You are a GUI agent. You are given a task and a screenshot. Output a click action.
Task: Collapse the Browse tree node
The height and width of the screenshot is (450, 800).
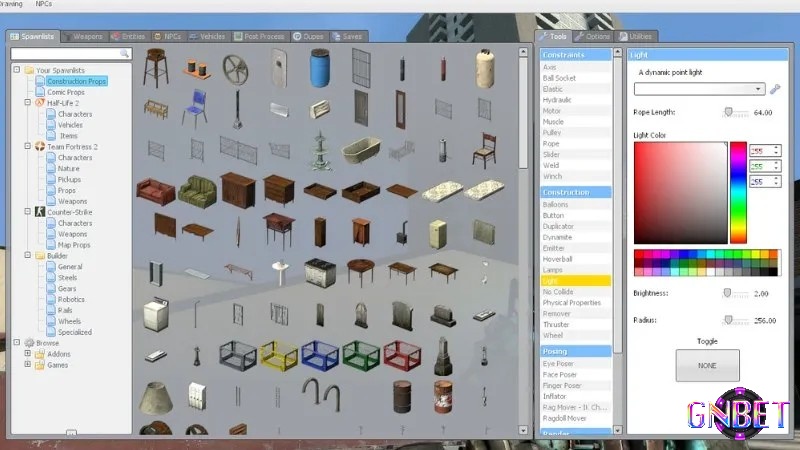[17, 342]
